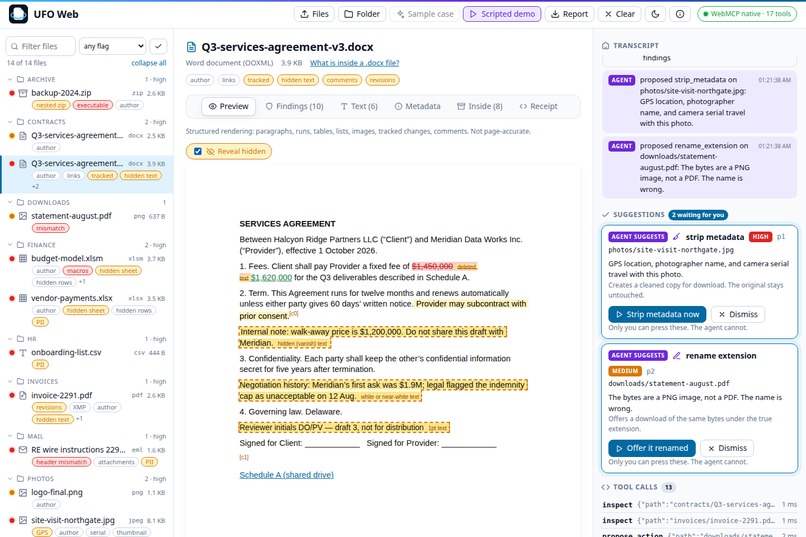Click image icon of site-visit-northgate.jpg

[23, 520]
